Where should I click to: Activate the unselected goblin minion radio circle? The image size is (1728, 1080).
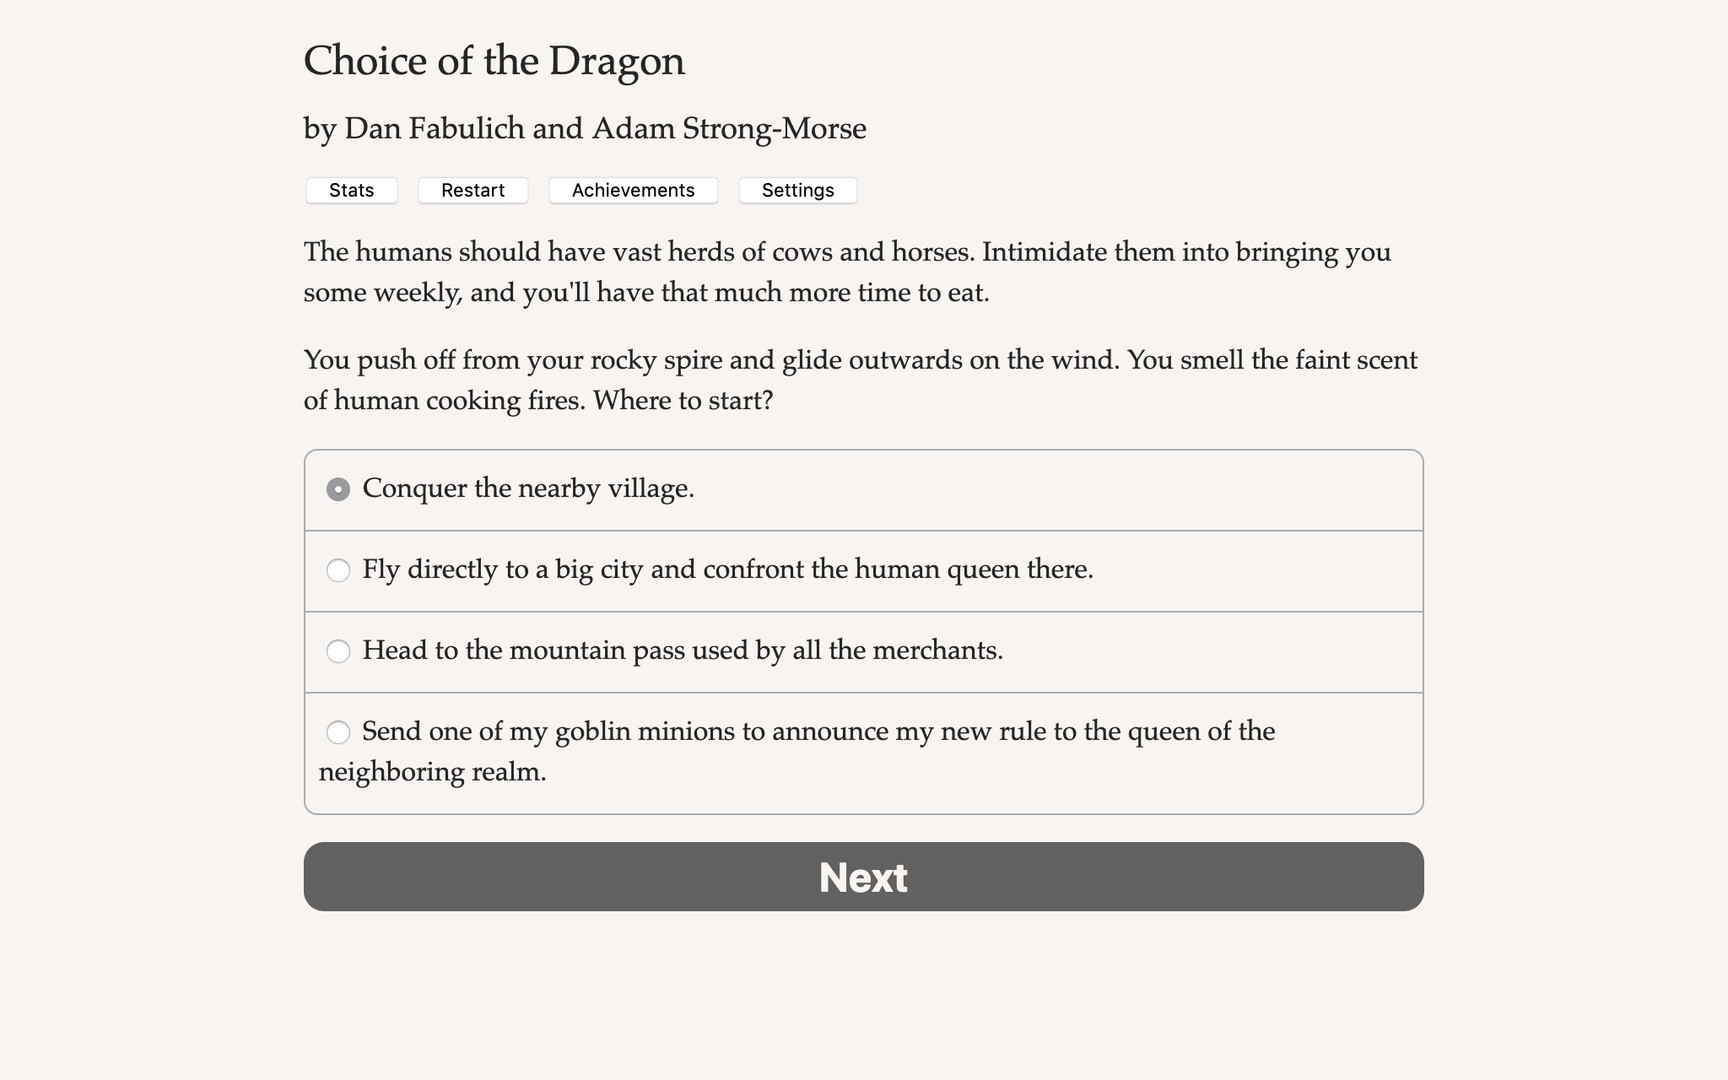[x=339, y=732]
